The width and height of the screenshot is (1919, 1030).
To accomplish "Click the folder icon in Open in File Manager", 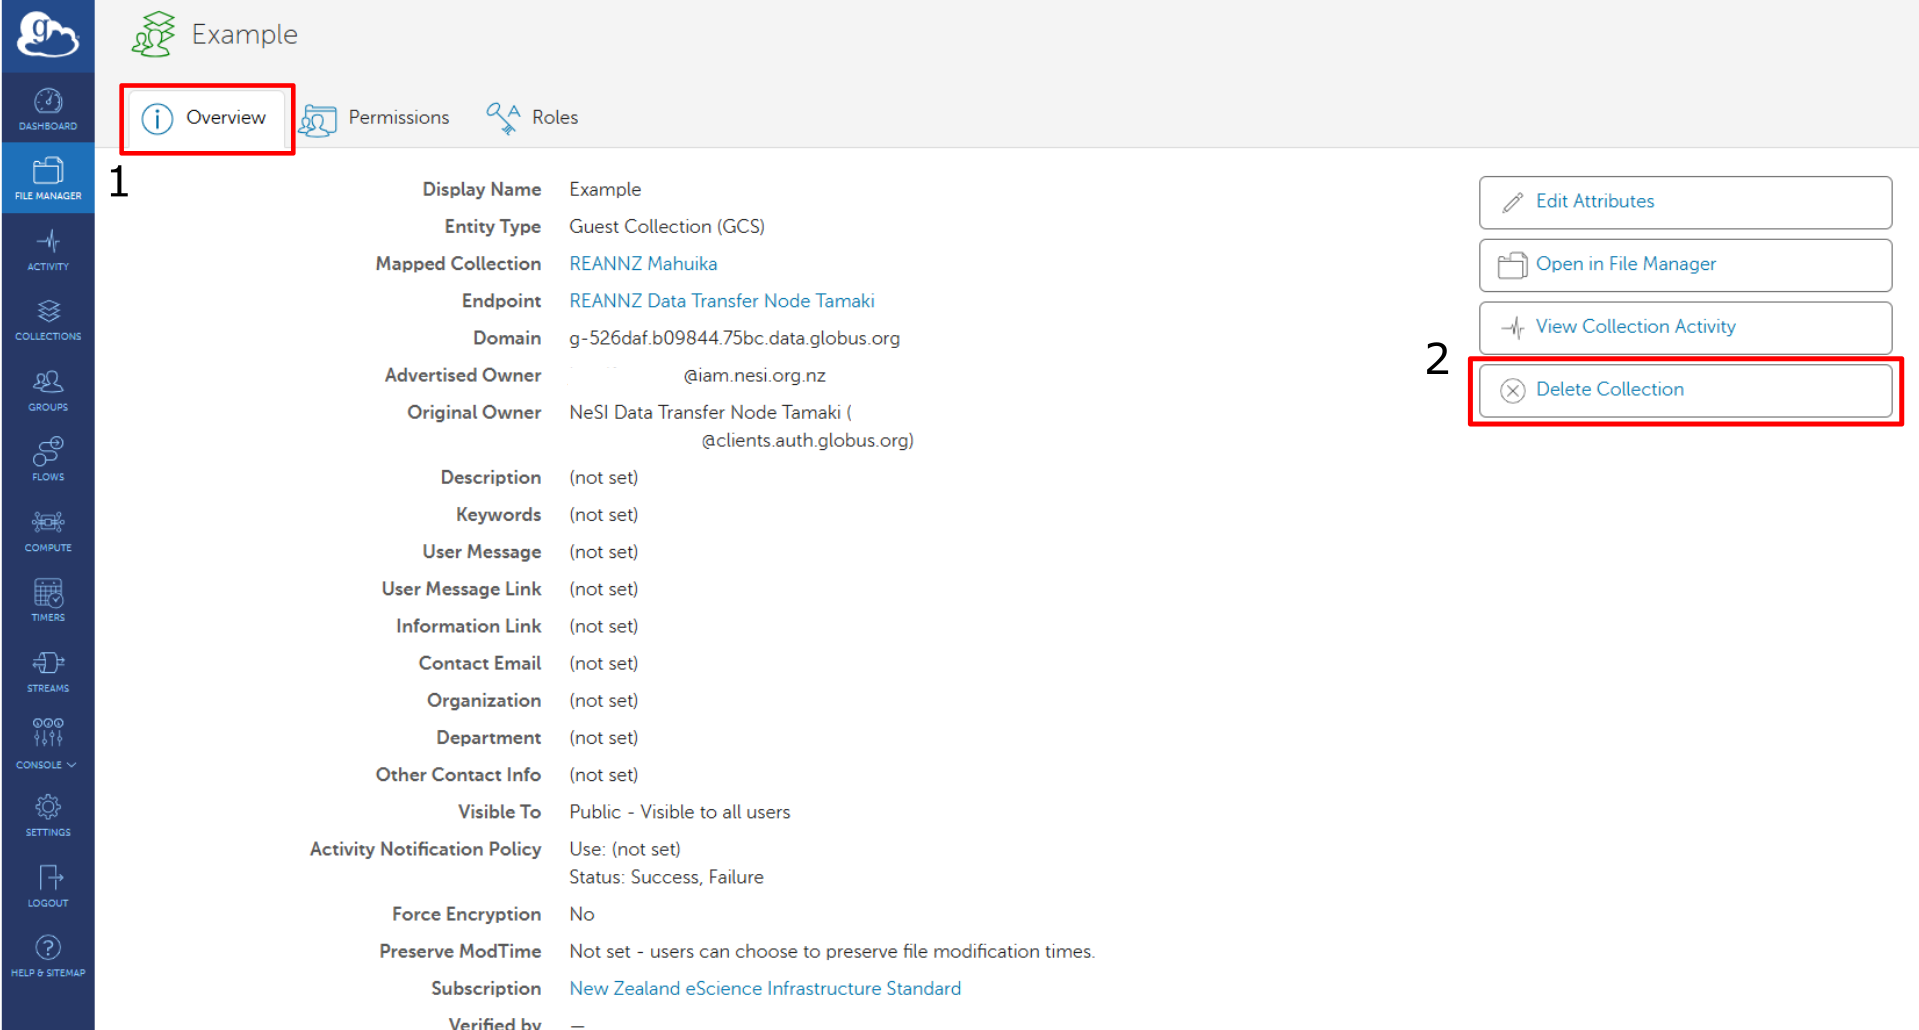I will (x=1512, y=265).
